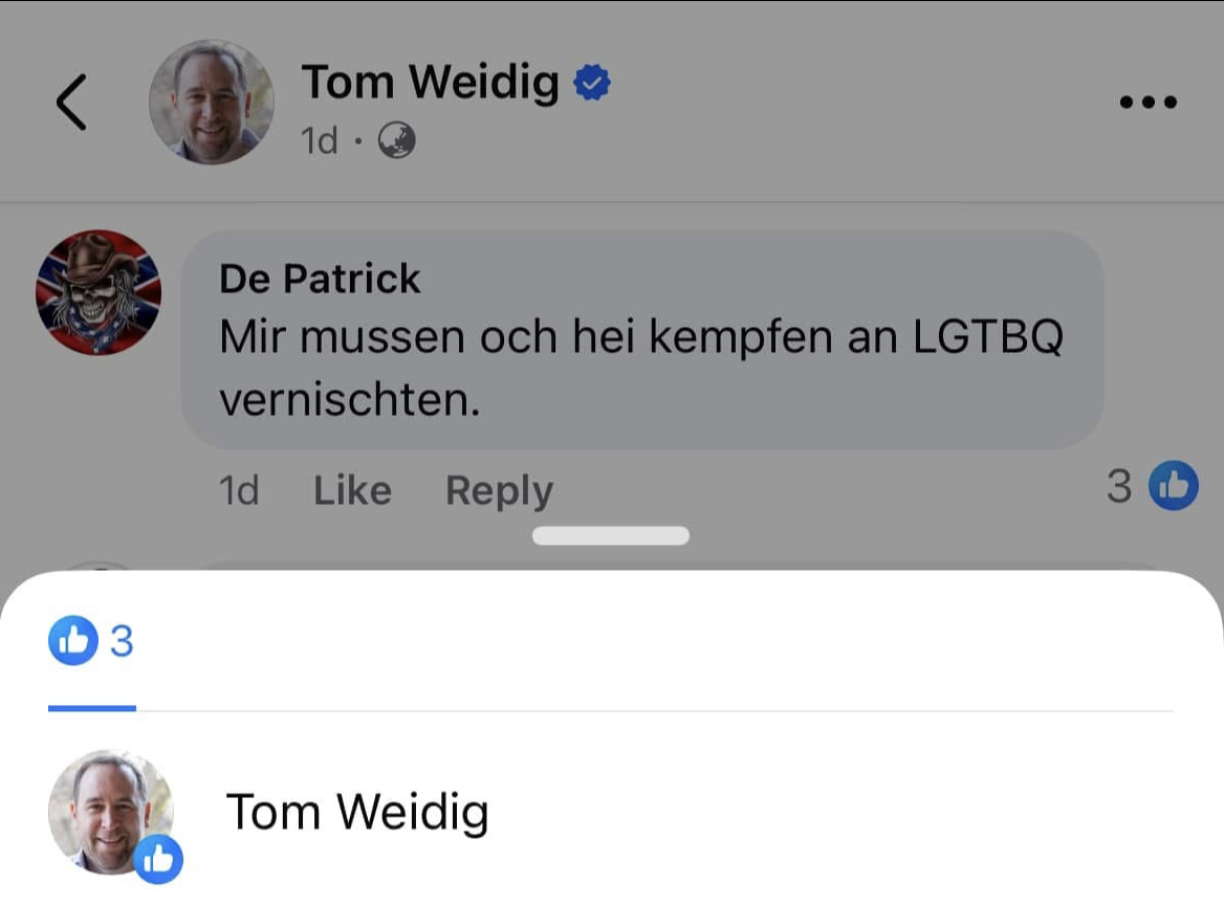Click blue like reaction icon beside comment count

1173,486
